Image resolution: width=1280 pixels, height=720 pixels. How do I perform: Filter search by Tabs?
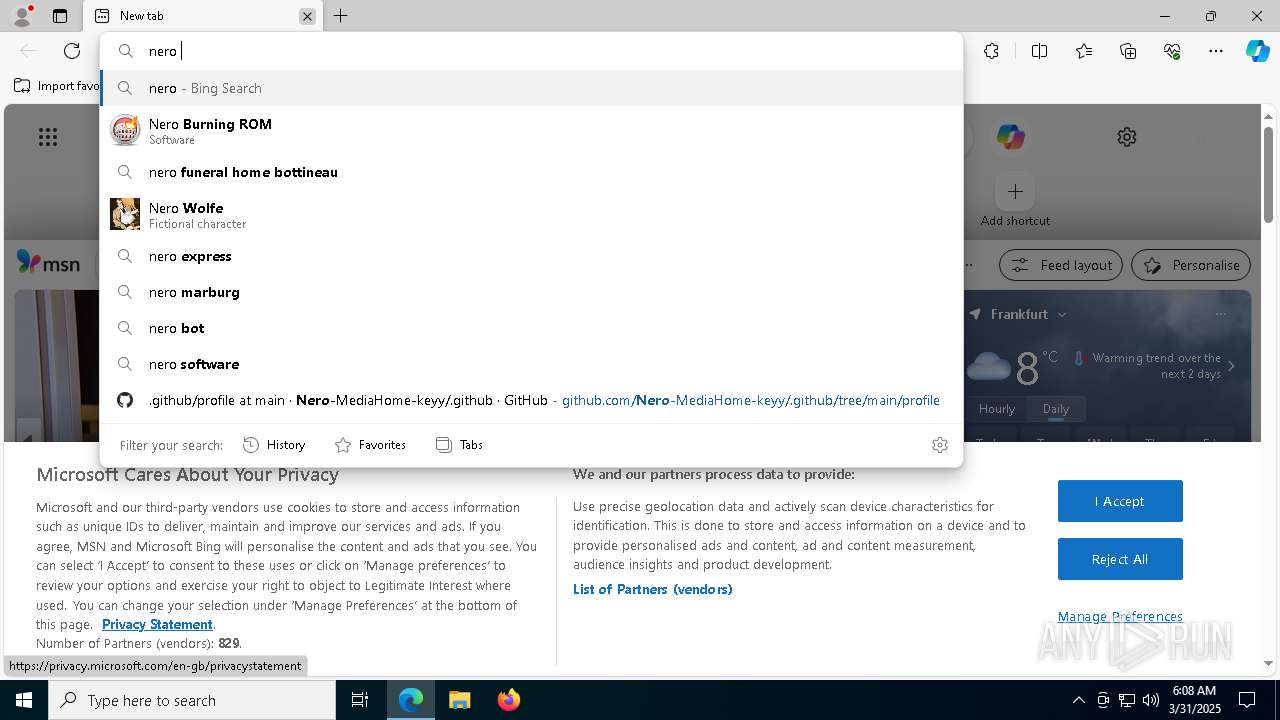tap(459, 445)
